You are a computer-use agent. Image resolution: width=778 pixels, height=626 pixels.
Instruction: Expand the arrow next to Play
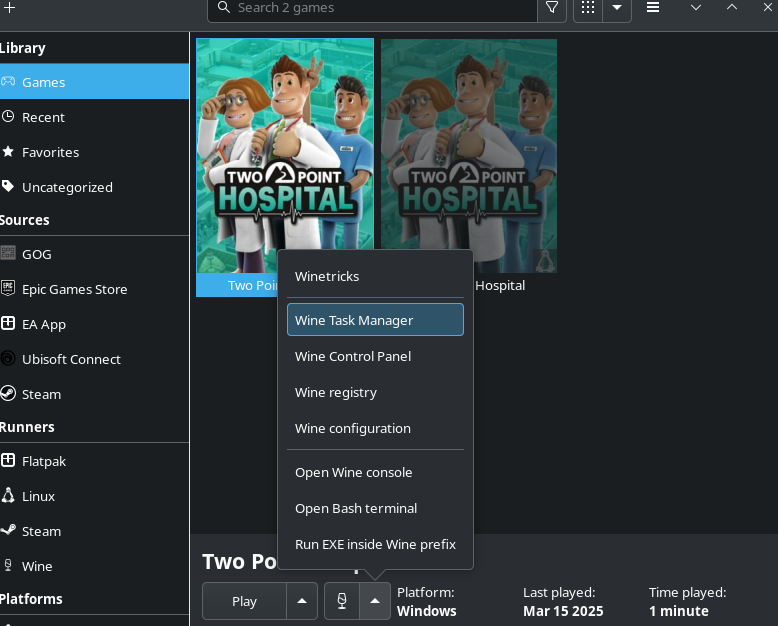coord(302,601)
